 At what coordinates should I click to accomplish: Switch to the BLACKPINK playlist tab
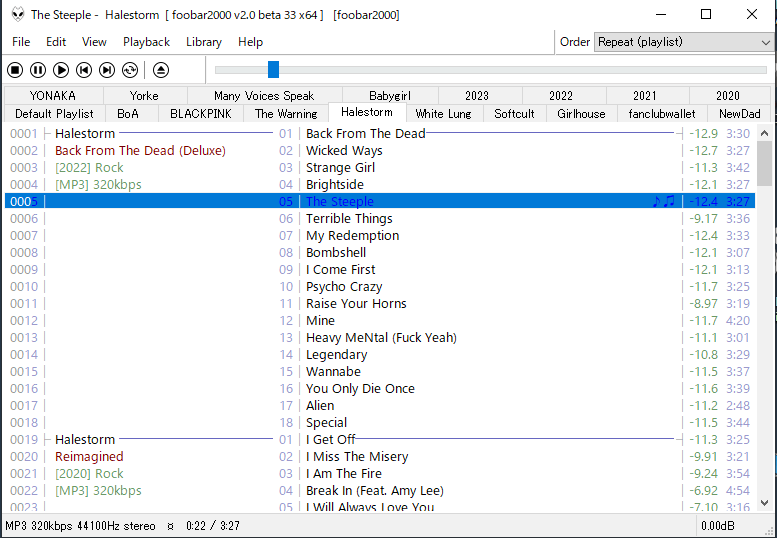click(x=201, y=114)
